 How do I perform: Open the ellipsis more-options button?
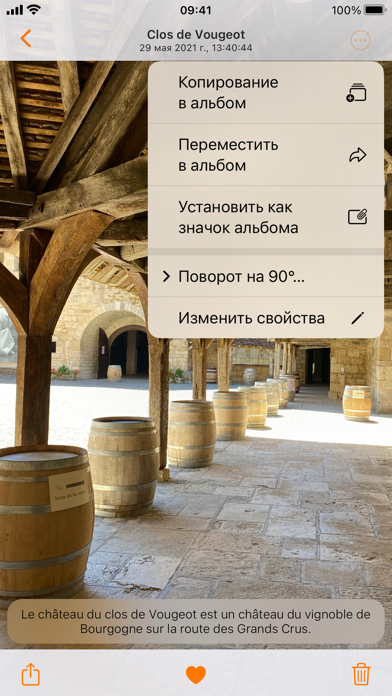(x=360, y=40)
